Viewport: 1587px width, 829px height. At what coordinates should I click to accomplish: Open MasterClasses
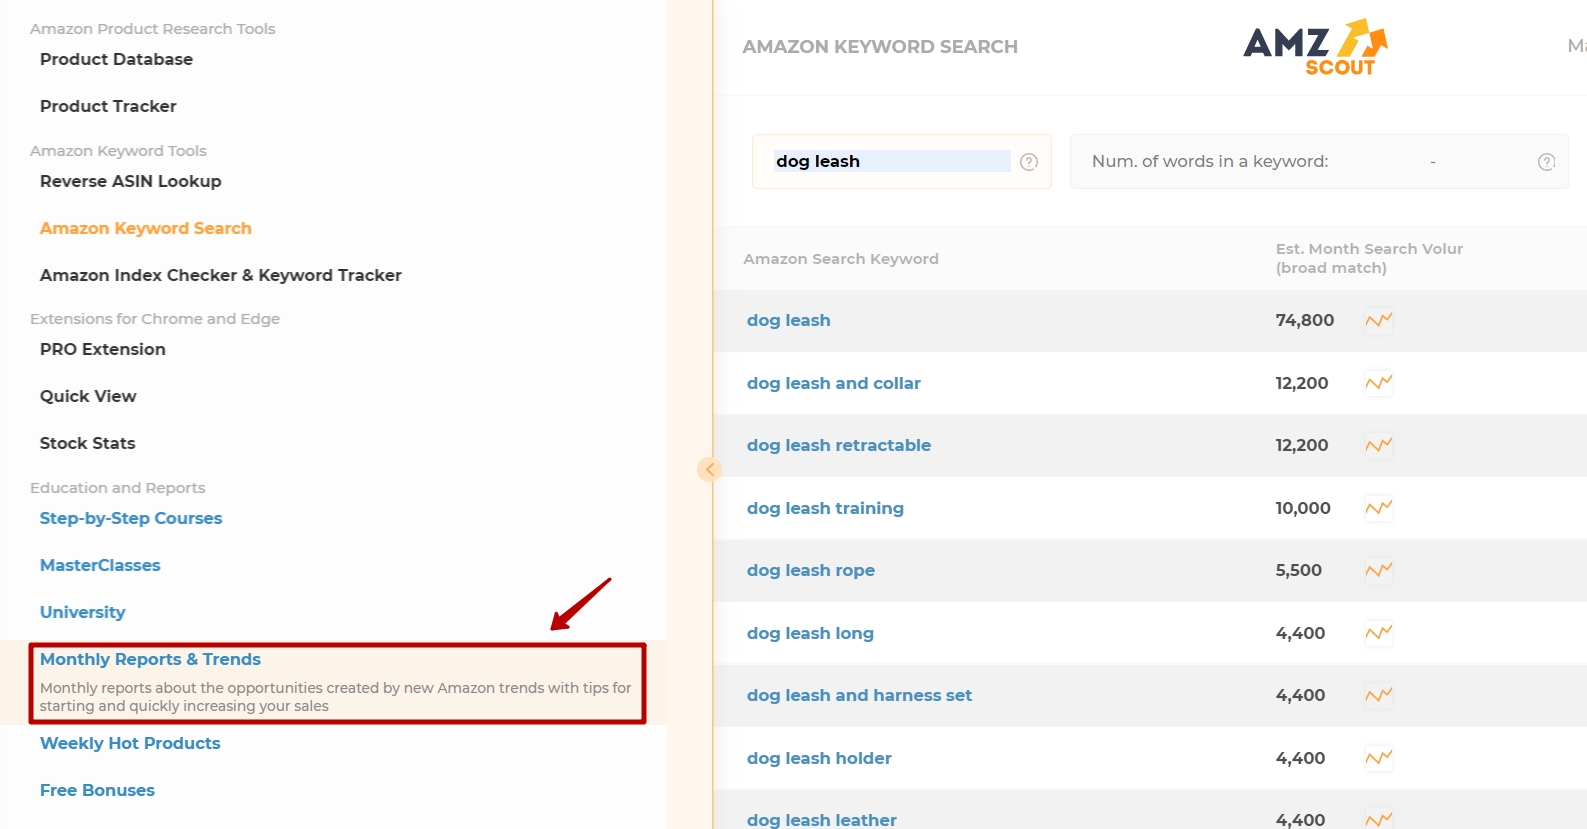click(x=100, y=565)
